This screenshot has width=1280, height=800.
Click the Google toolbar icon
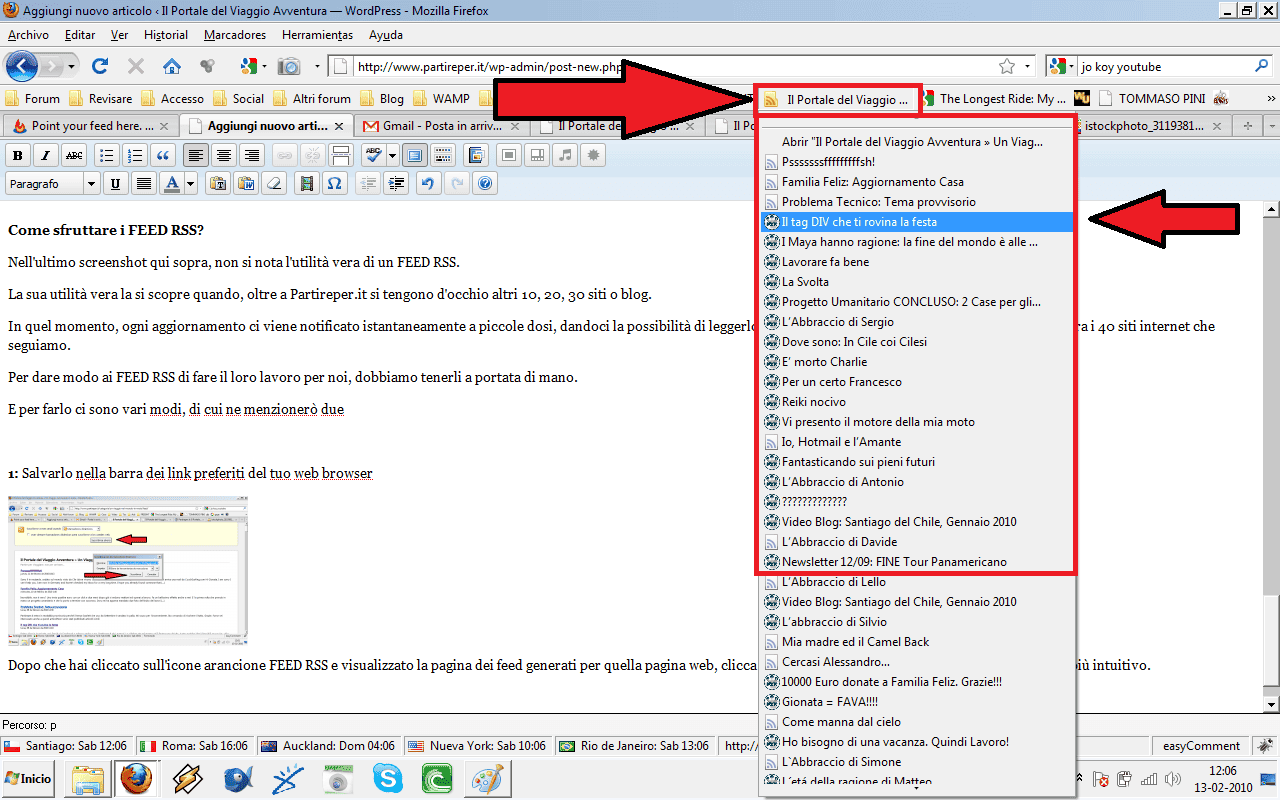(x=249, y=67)
